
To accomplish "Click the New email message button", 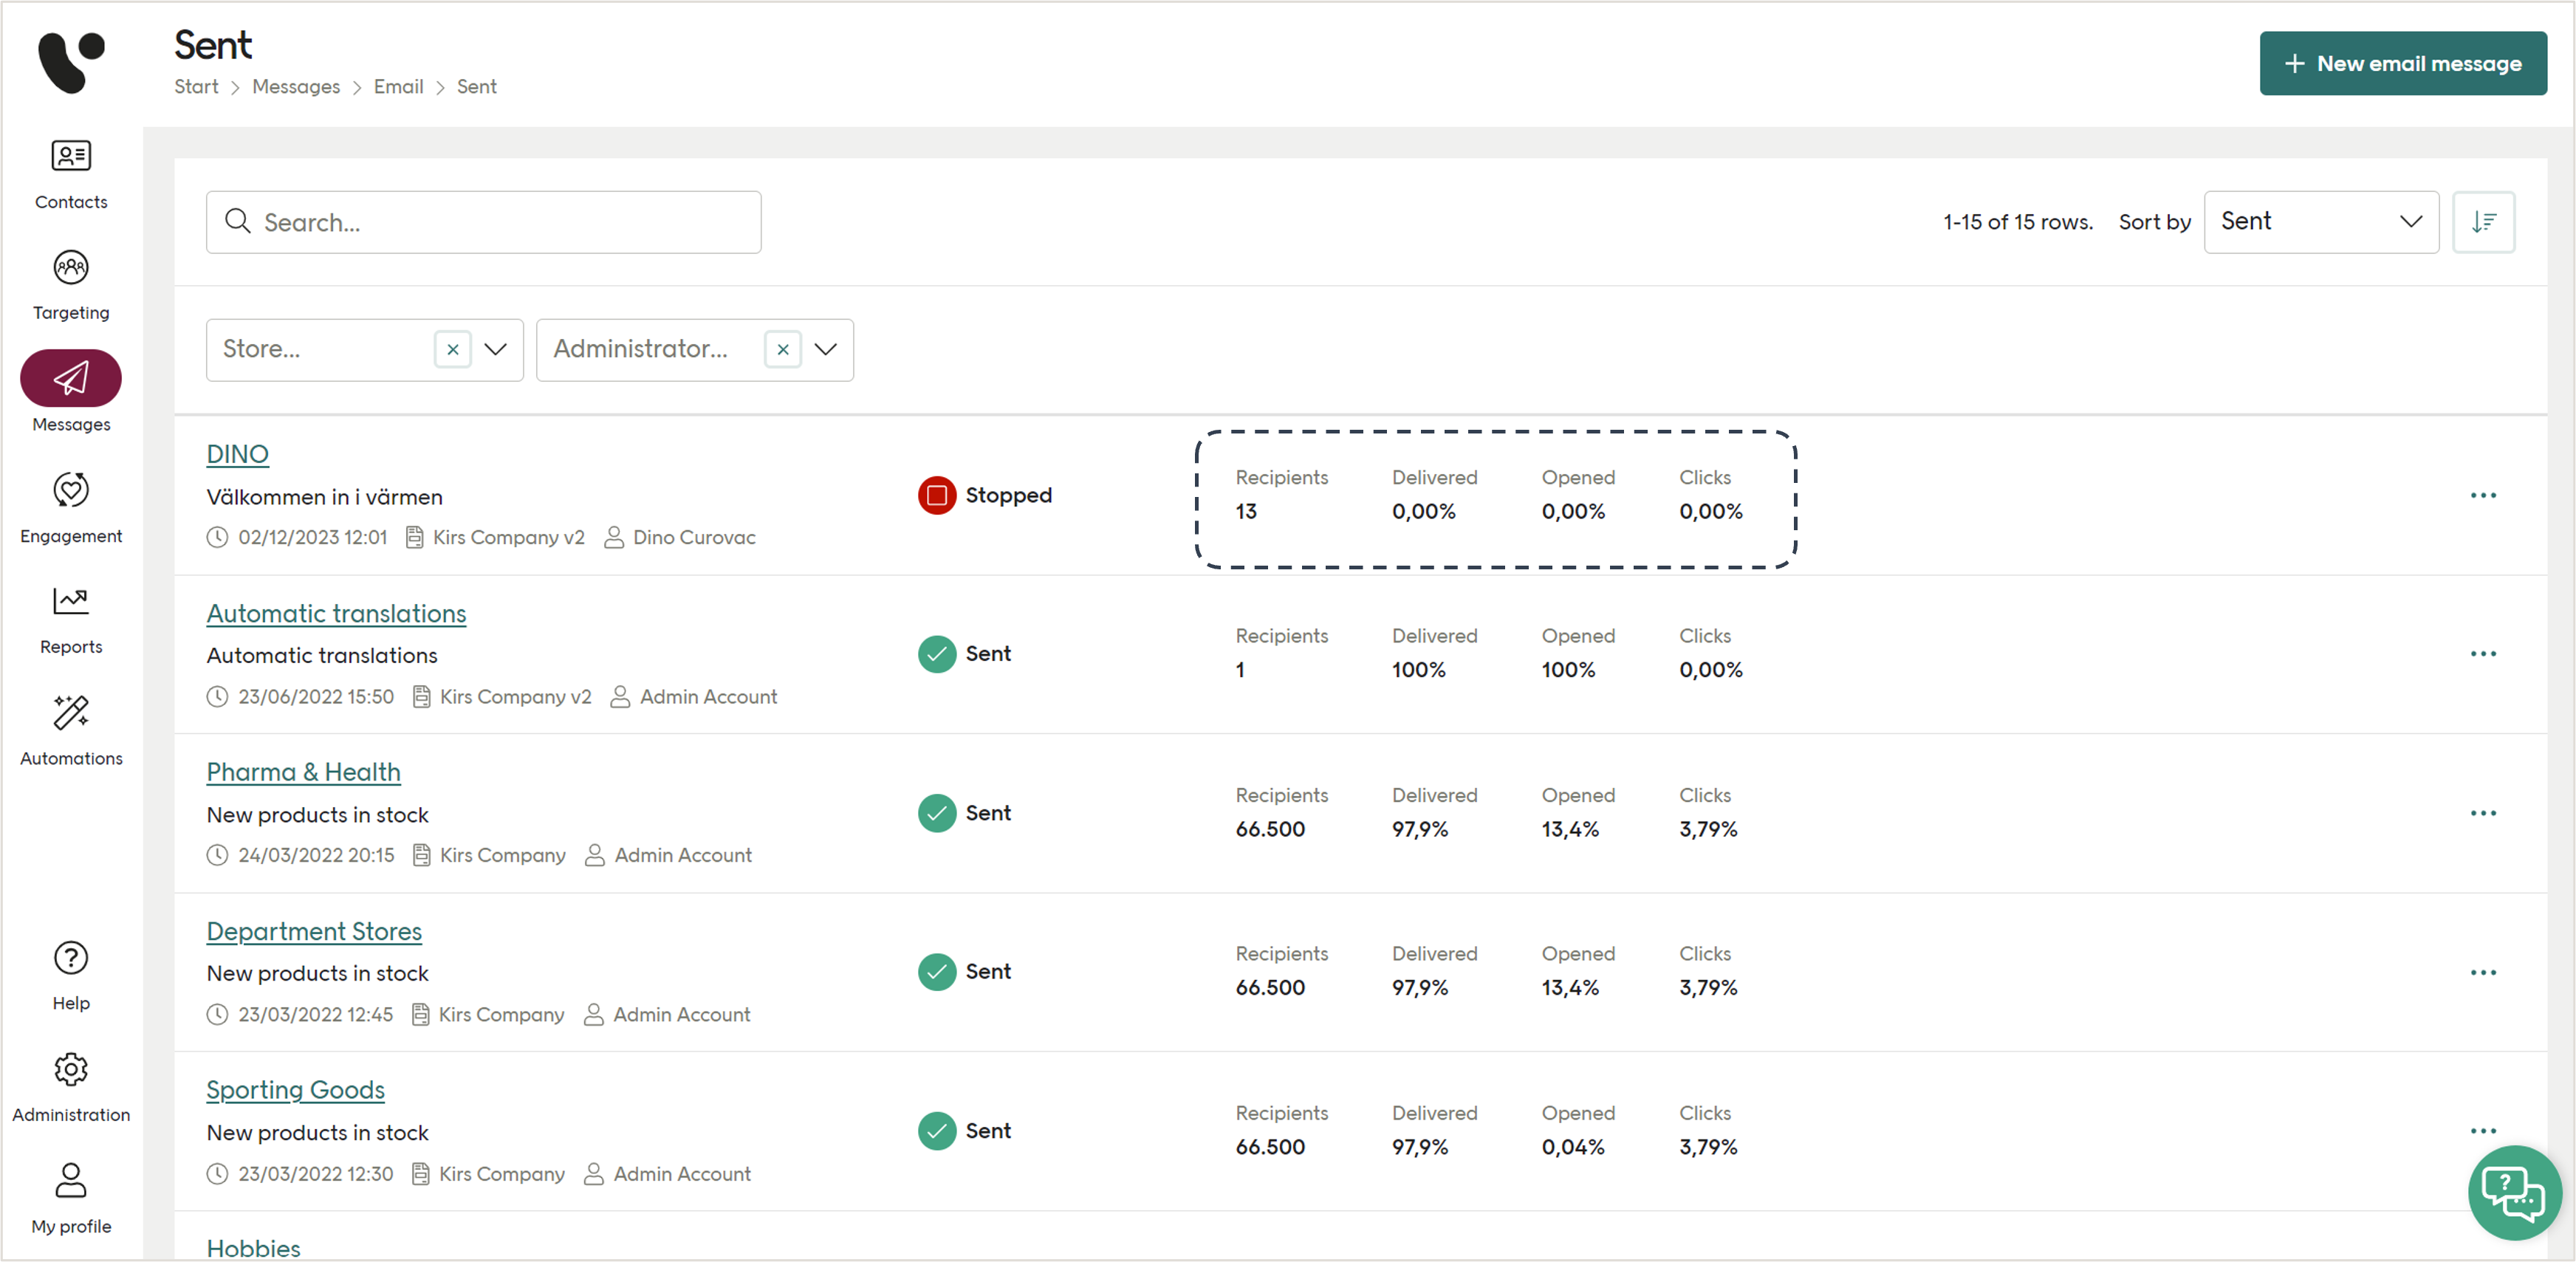I will click(x=2404, y=63).
